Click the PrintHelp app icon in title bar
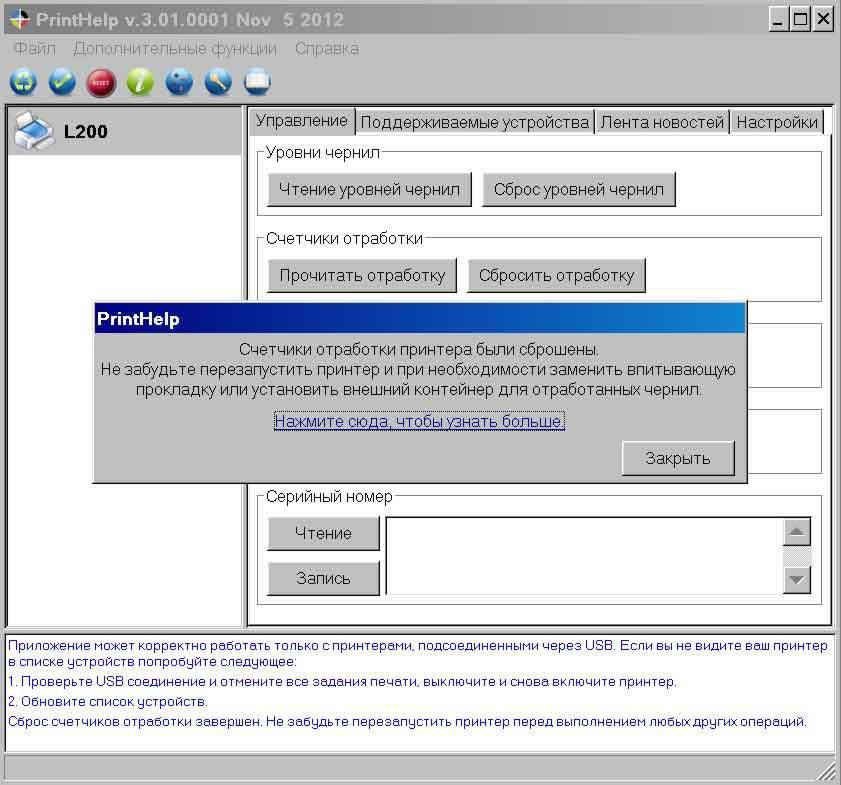841x785 pixels. click(x=20, y=19)
